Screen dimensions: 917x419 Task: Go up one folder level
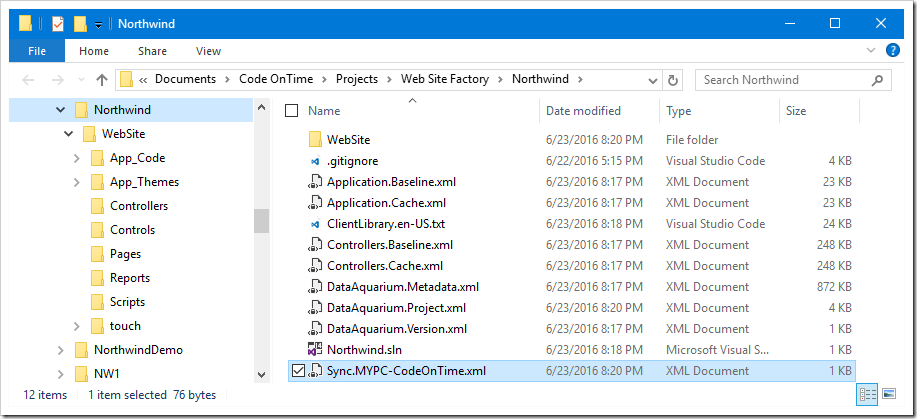click(x=102, y=80)
